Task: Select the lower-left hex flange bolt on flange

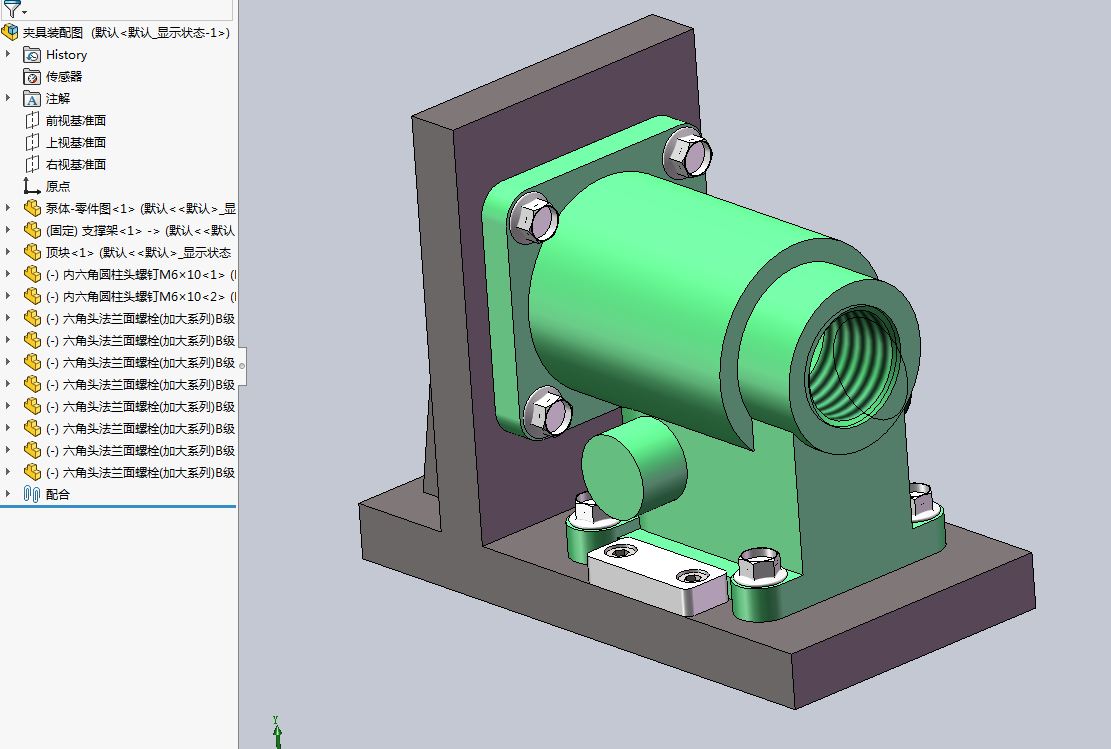Action: (x=547, y=411)
